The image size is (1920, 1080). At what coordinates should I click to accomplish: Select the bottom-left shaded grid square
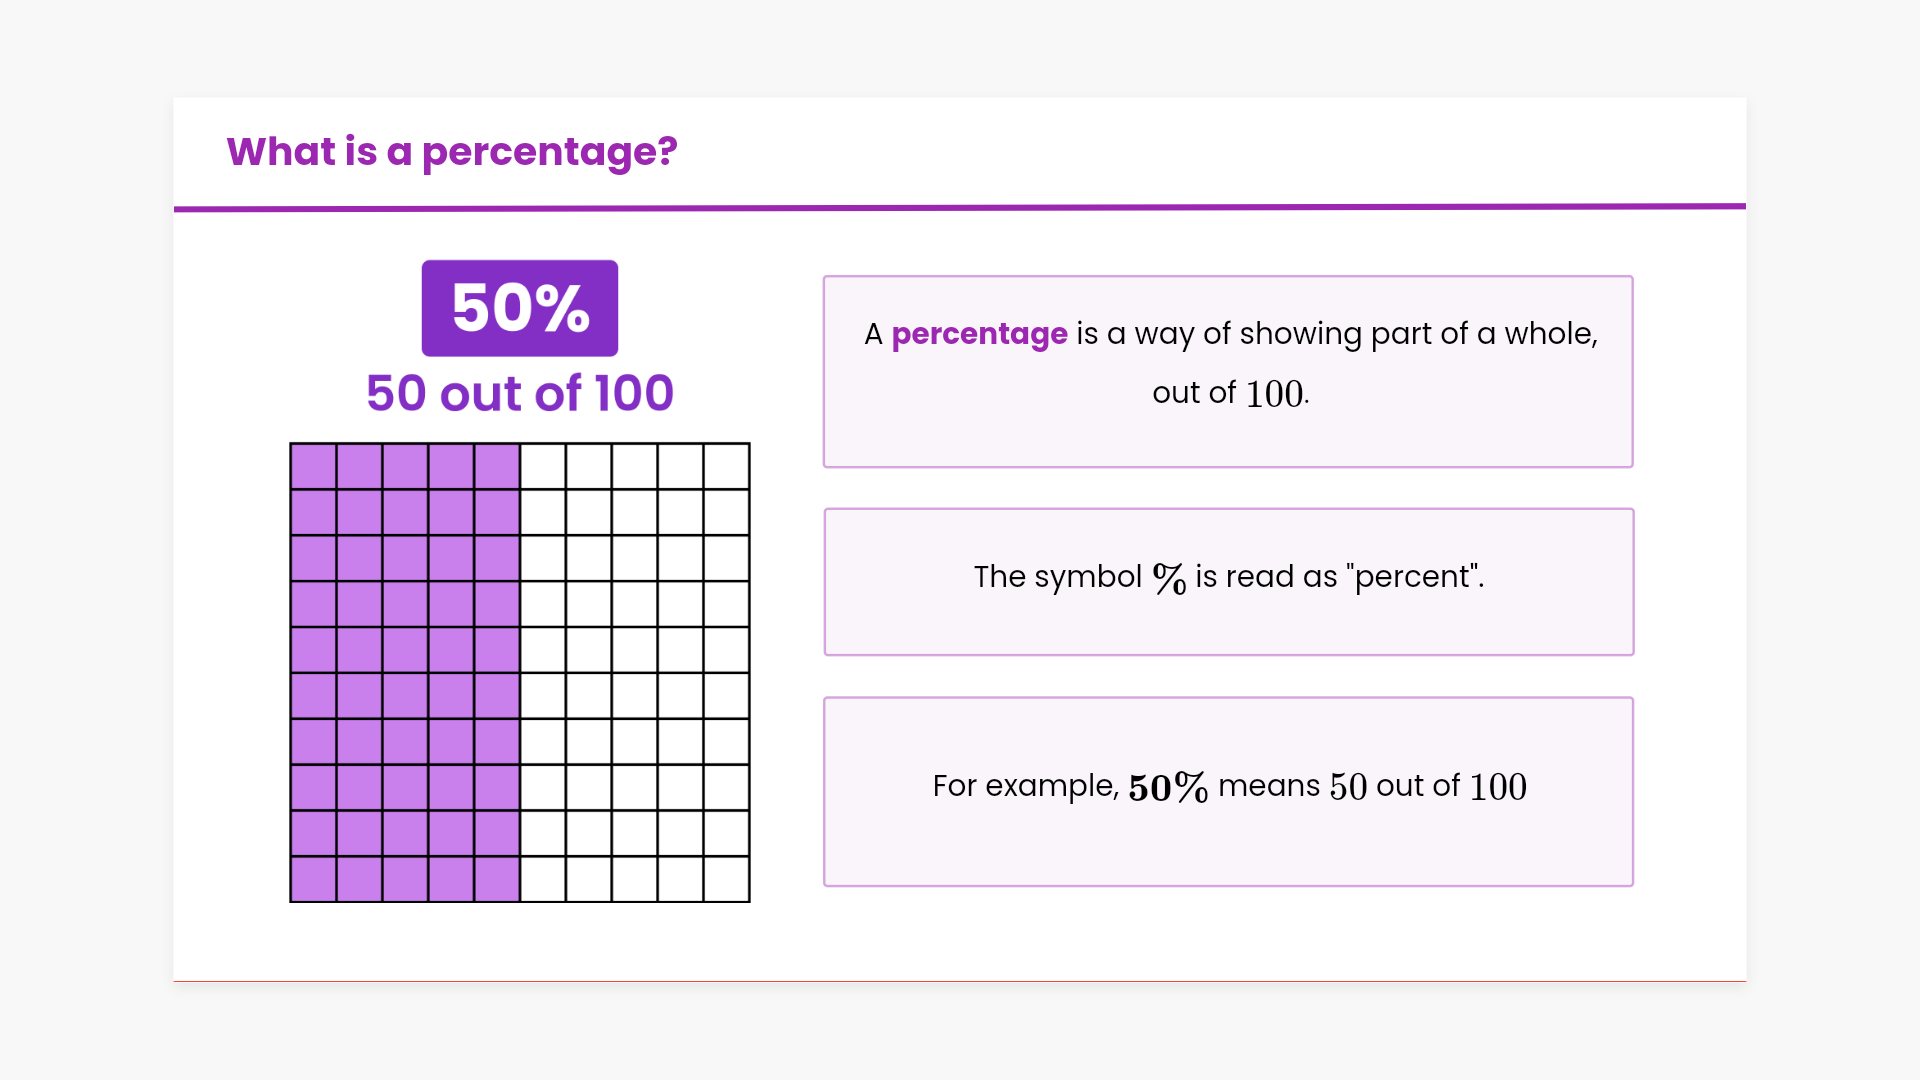[x=313, y=880]
